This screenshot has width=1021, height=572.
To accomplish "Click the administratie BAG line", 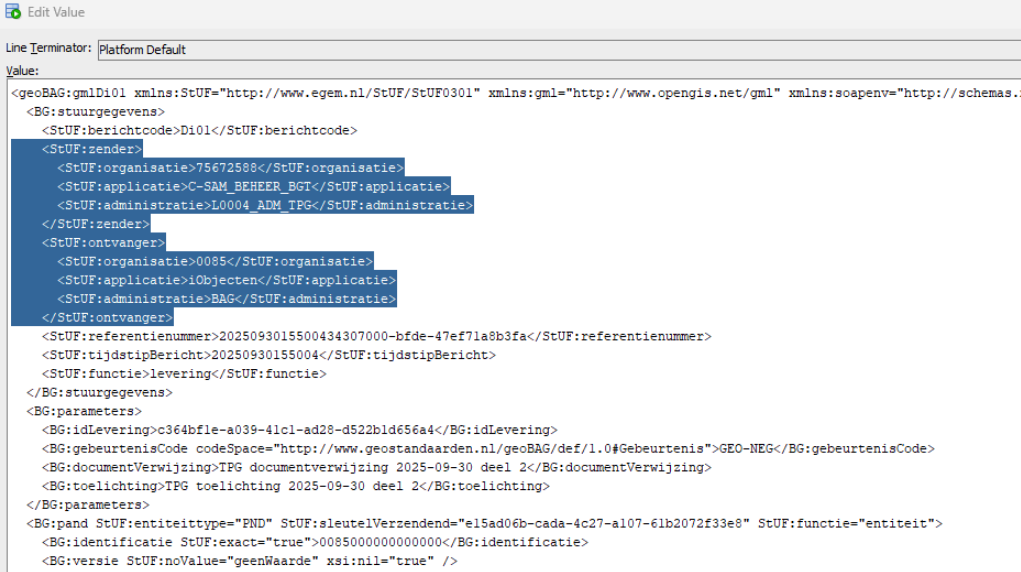I will click(x=227, y=300).
